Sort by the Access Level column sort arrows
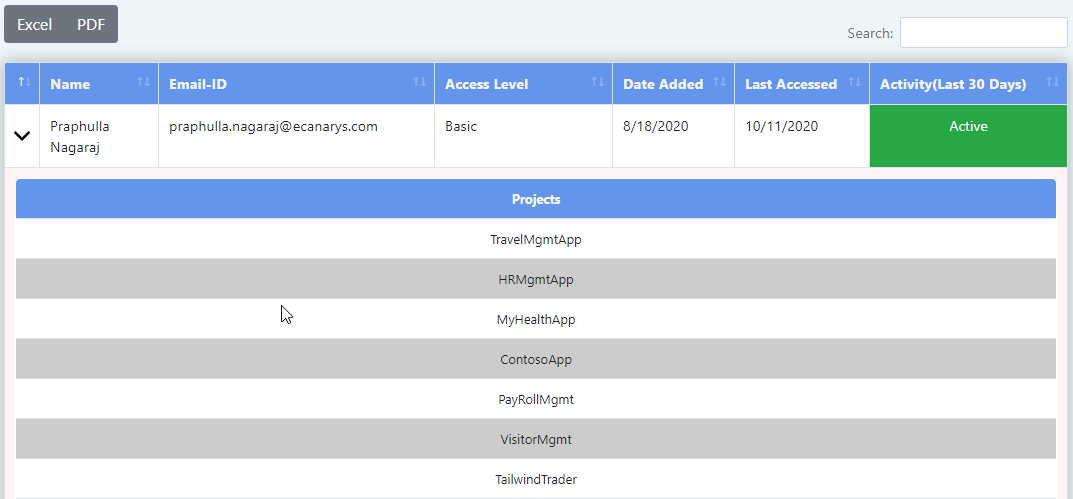 [x=597, y=82]
